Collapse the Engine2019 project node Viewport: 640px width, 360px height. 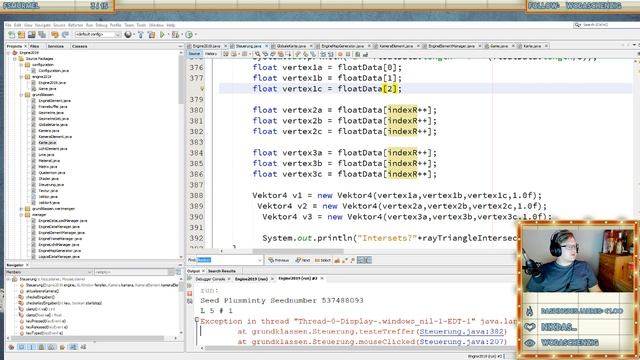coord(9,53)
